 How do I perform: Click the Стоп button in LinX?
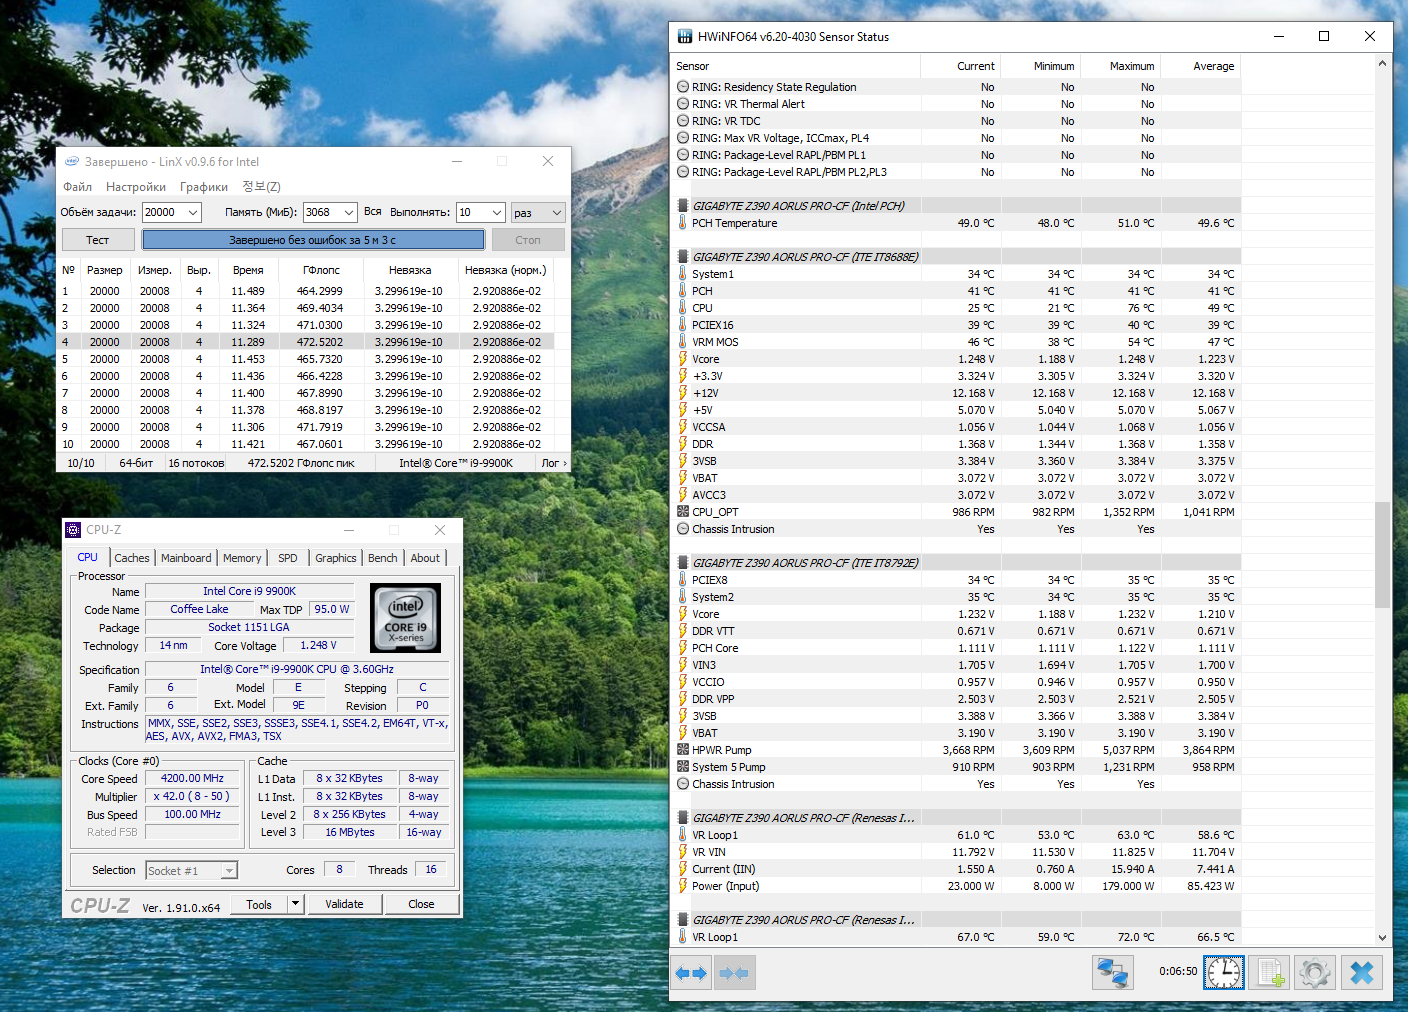coord(528,240)
